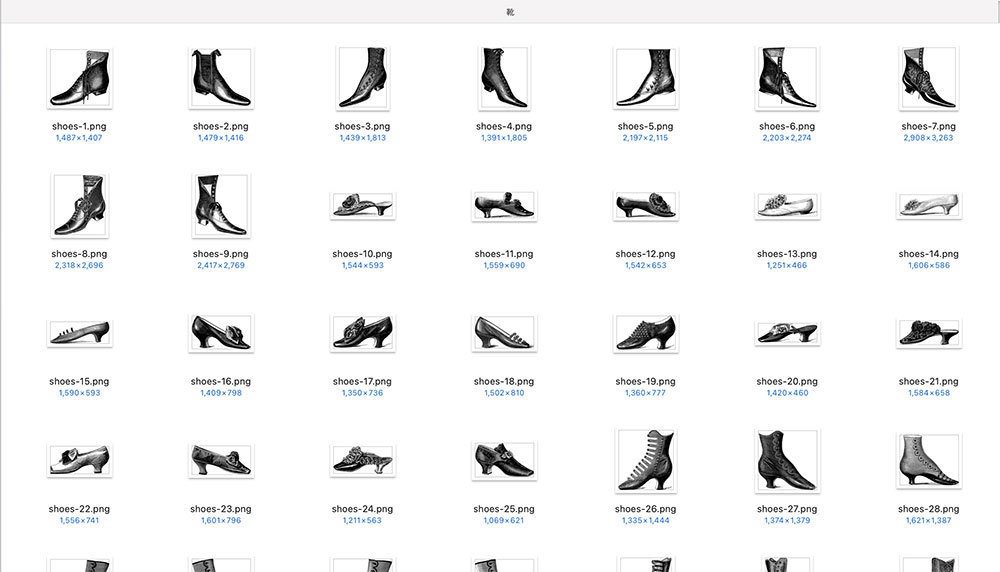1000x572 pixels.
Task: Choose the shoes-22.png thumbnail
Action: [80, 460]
